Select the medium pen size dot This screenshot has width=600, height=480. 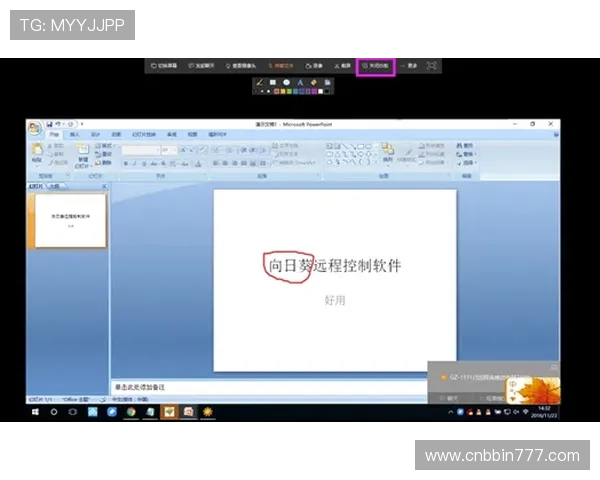[x=262, y=91]
